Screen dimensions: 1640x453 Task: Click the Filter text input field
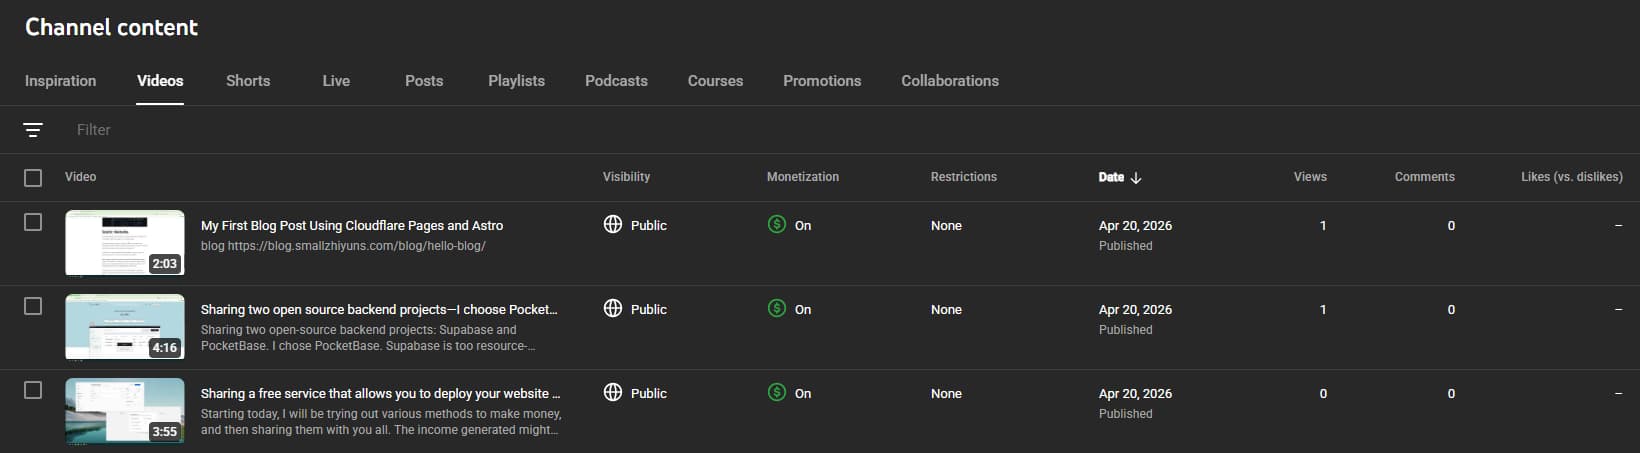point(300,130)
